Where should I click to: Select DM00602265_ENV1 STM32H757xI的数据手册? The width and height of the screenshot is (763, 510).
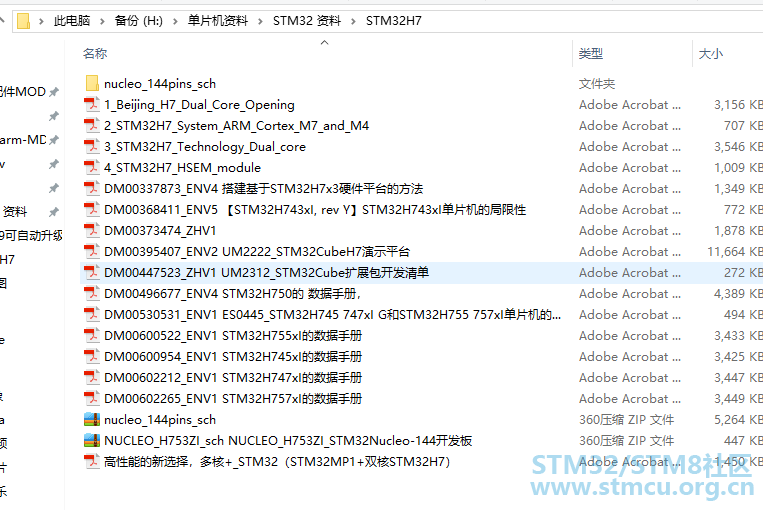233,398
